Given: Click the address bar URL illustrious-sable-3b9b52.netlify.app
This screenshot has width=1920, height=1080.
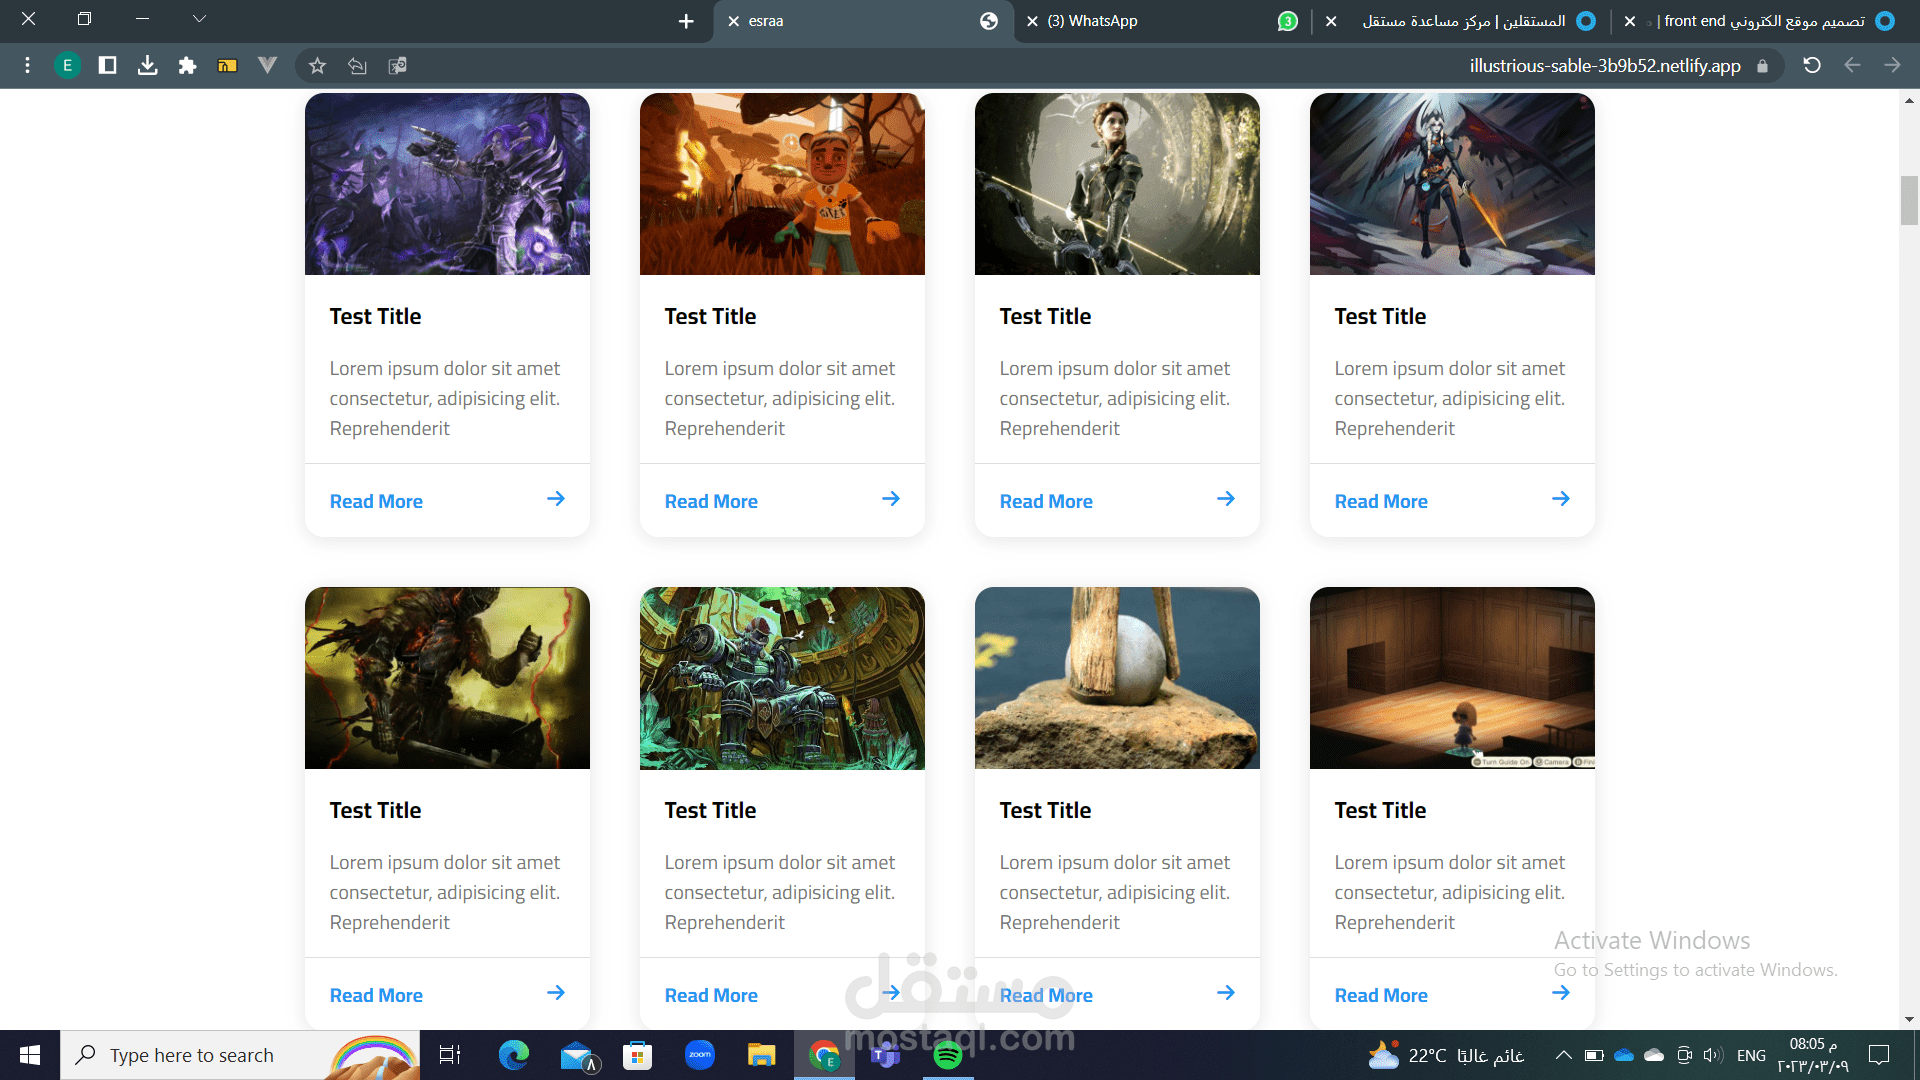Looking at the screenshot, I should tap(1605, 66).
